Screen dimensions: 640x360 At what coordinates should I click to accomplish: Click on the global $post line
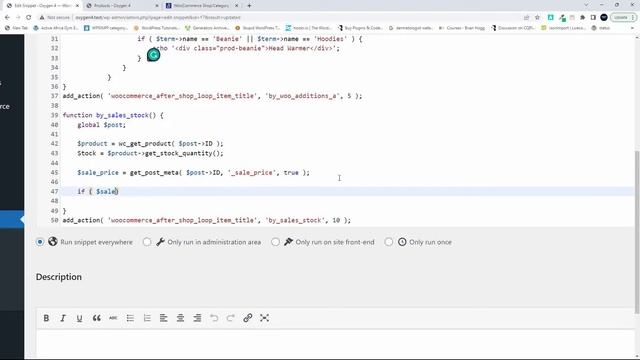point(102,125)
